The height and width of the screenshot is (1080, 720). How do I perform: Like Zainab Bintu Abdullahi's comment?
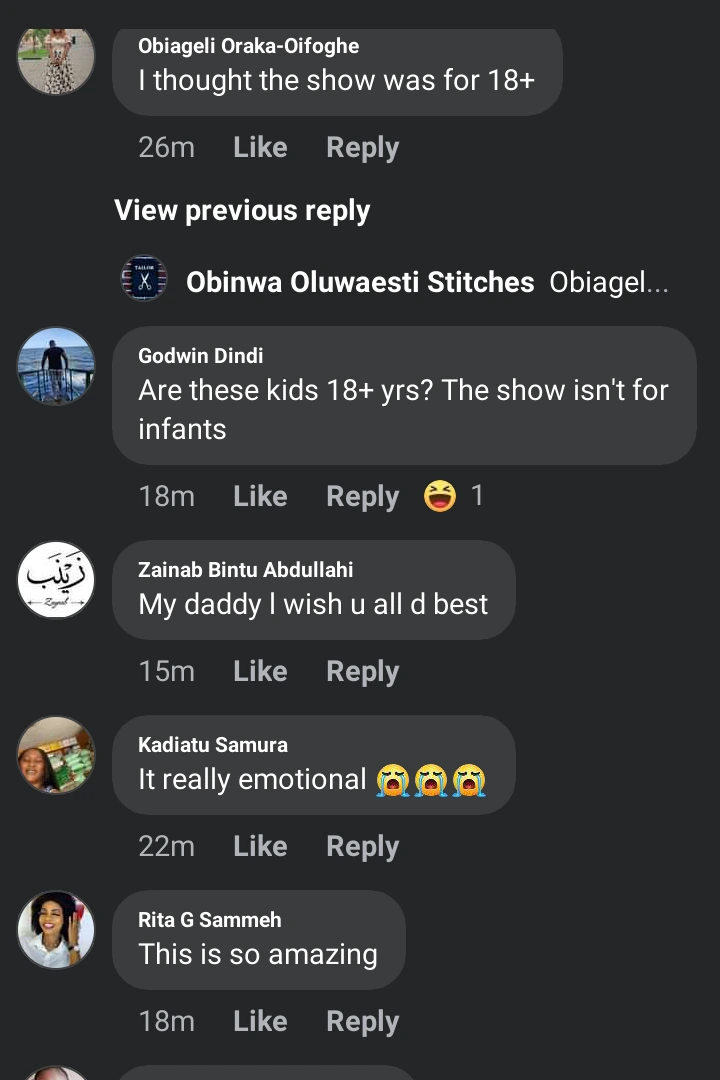point(260,672)
